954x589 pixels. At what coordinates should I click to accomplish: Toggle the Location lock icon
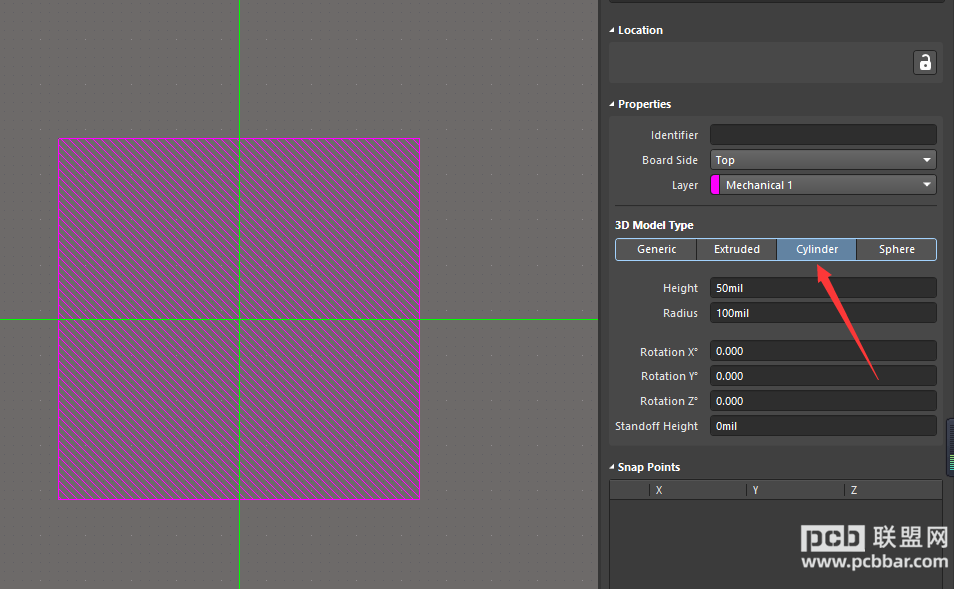tap(924, 63)
